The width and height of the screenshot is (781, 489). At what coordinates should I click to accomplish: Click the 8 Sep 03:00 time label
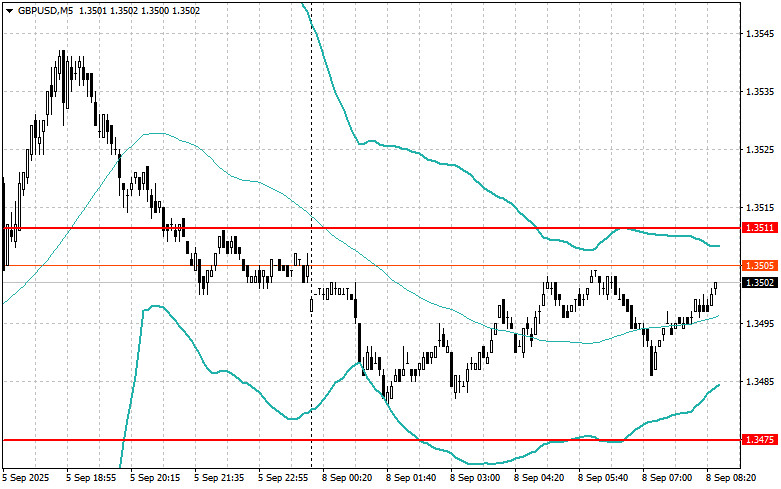(475, 478)
